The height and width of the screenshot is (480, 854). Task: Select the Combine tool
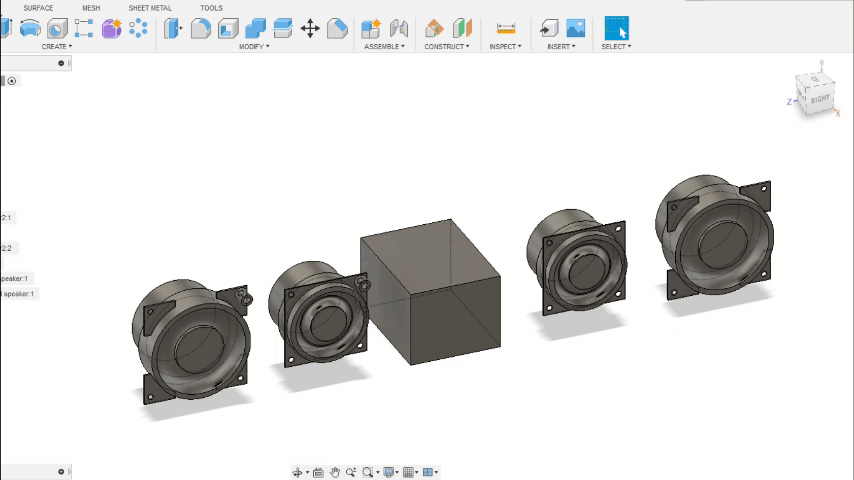255,28
